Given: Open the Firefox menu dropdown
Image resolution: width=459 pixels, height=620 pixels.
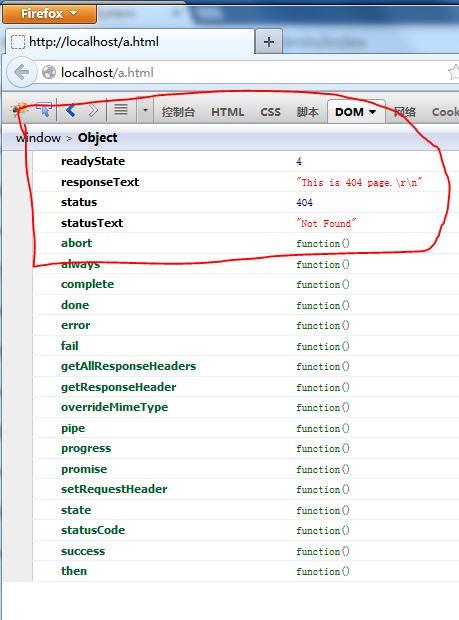Looking at the screenshot, I should [x=49, y=13].
